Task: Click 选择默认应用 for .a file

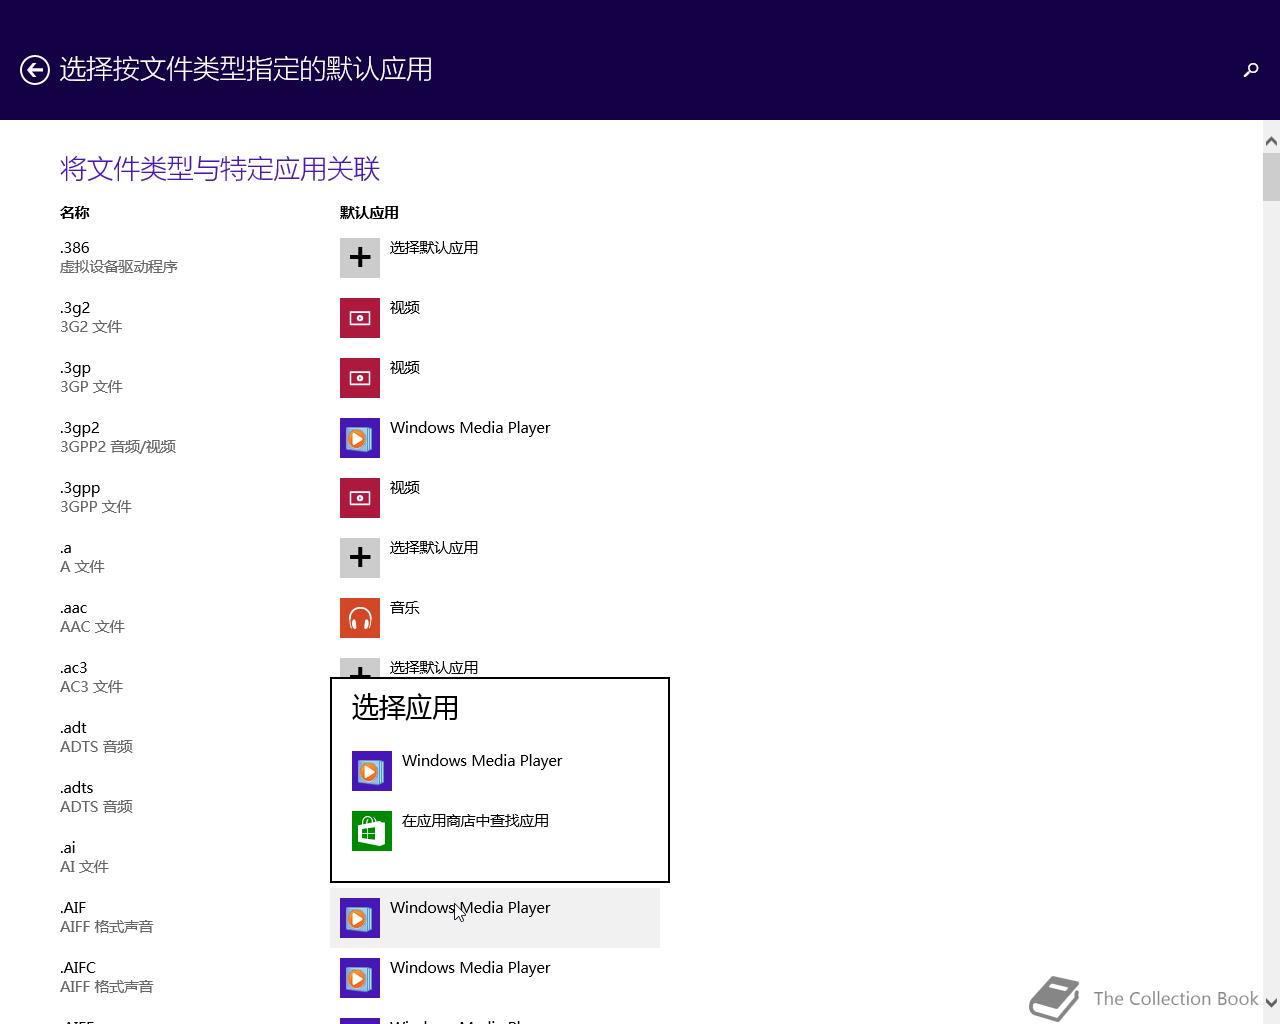Action: [x=434, y=547]
